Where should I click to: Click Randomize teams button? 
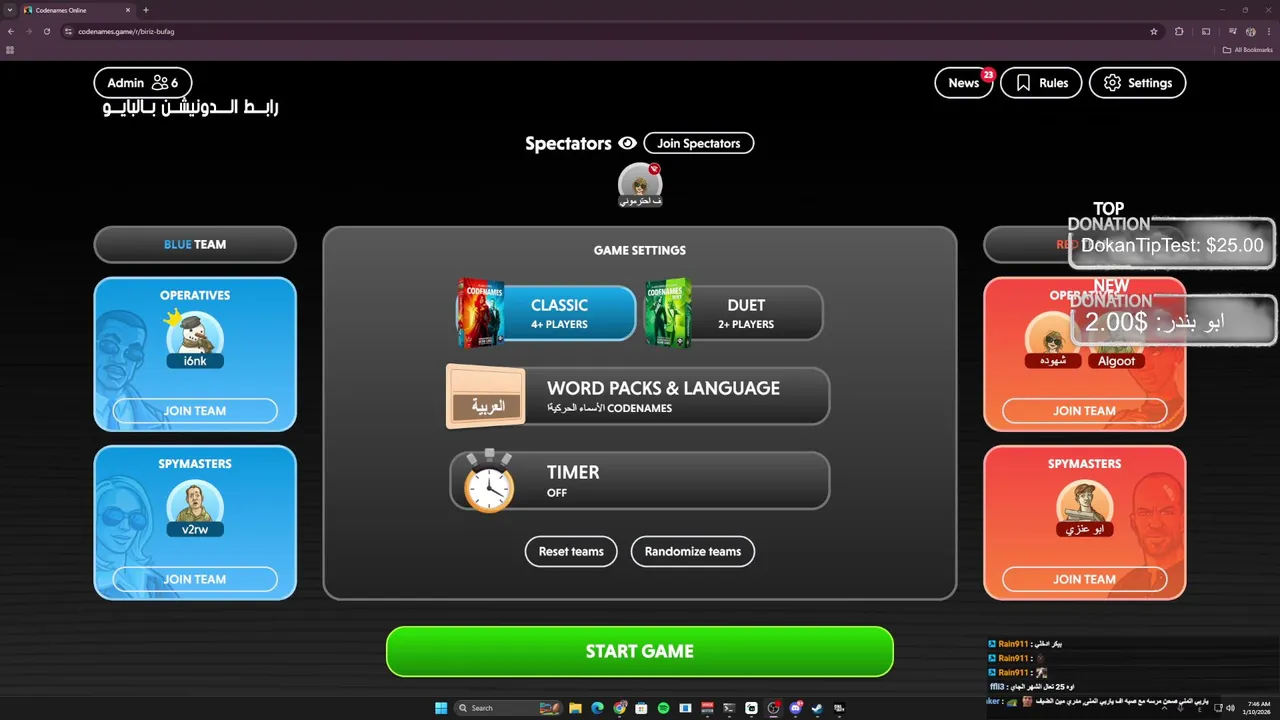[x=693, y=551]
